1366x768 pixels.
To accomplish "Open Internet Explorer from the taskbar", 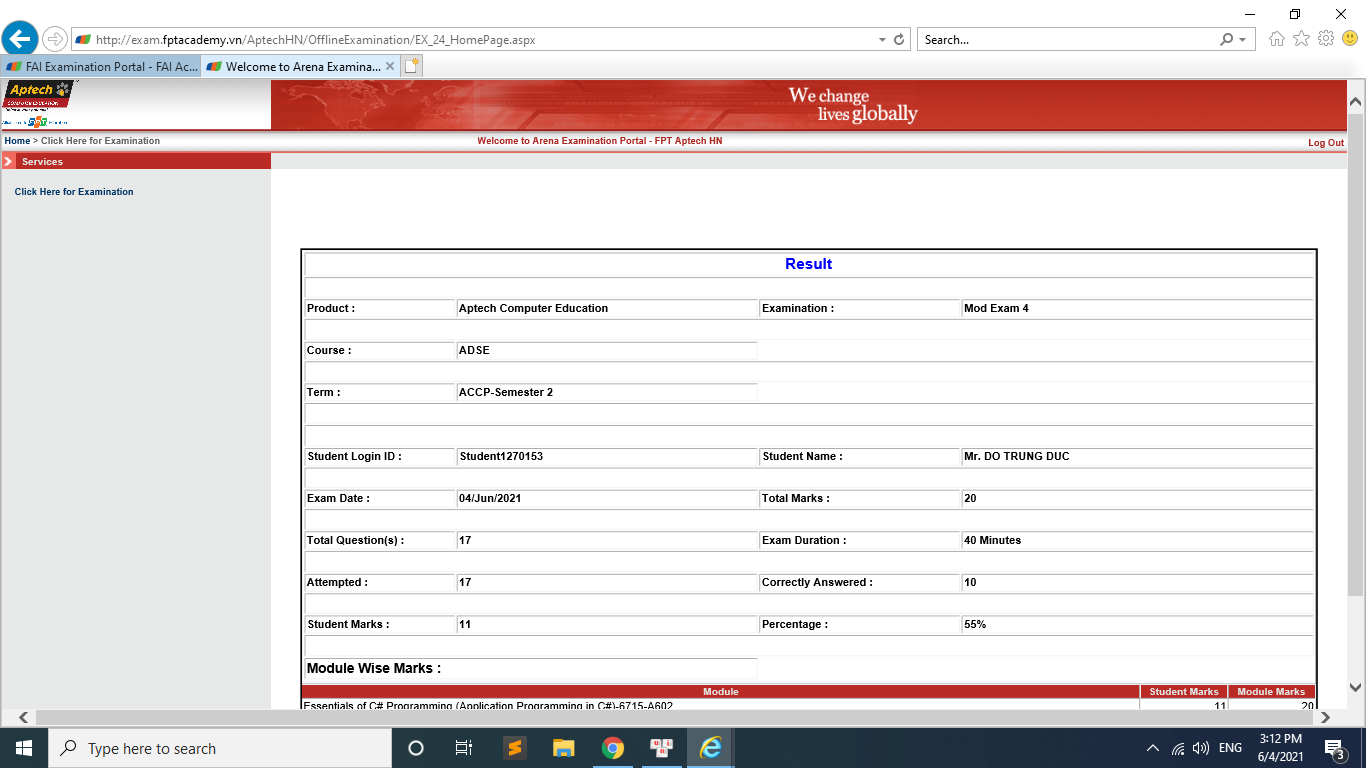I will 711,748.
